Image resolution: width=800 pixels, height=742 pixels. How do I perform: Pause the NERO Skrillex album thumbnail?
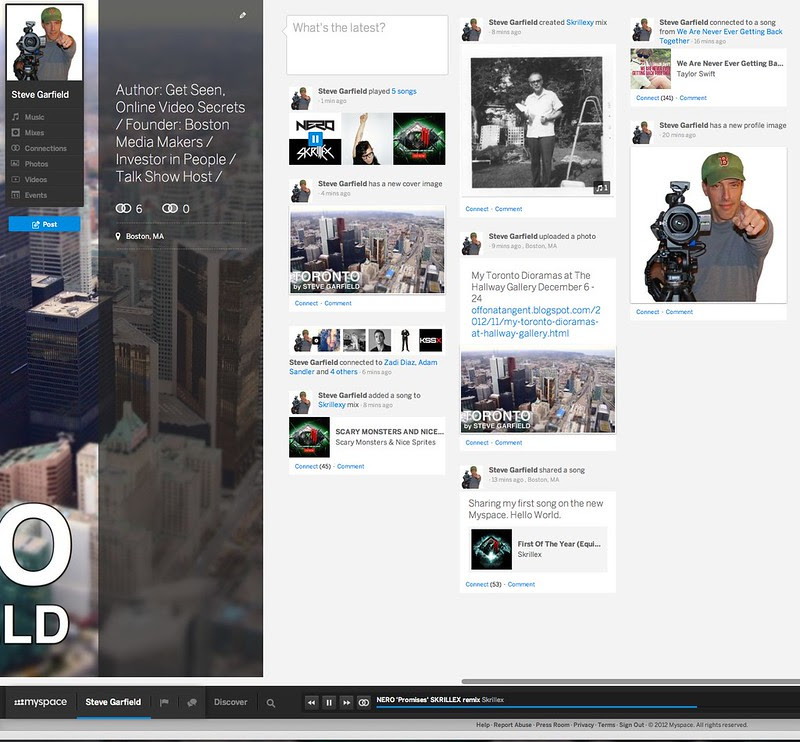(x=315, y=139)
